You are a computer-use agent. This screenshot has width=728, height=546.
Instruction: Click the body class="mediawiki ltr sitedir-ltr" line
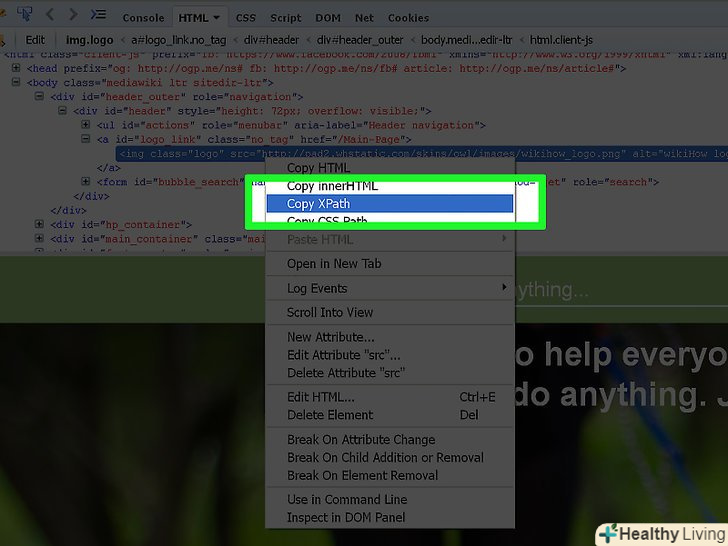coord(150,83)
